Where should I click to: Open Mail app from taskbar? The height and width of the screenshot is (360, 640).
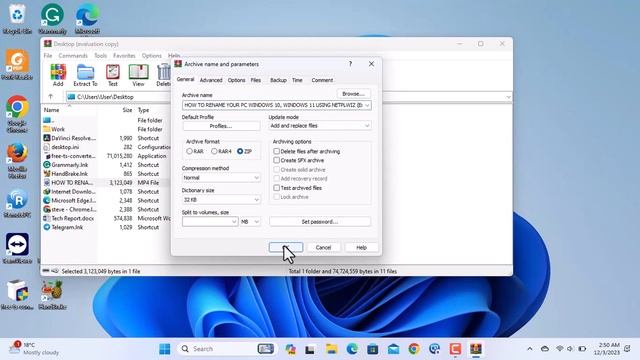point(393,349)
